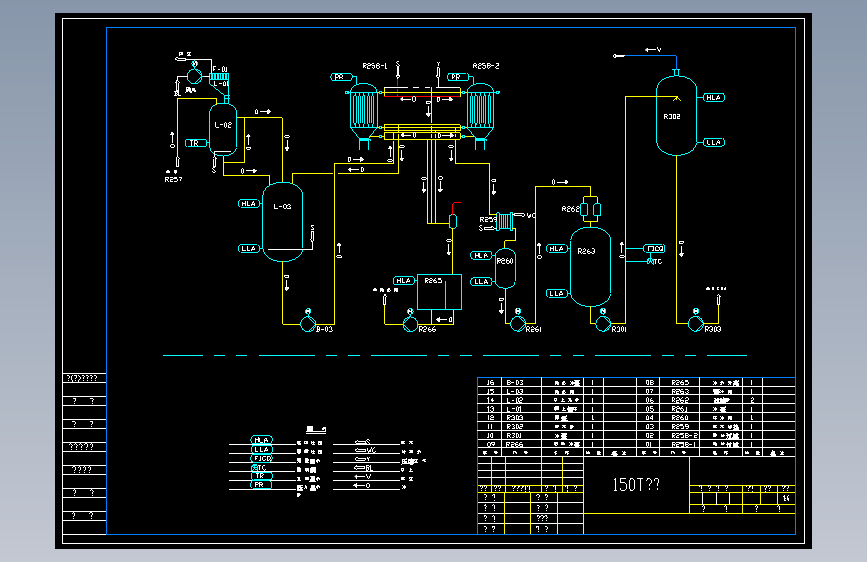Click the LLA tag on R302

(714, 142)
